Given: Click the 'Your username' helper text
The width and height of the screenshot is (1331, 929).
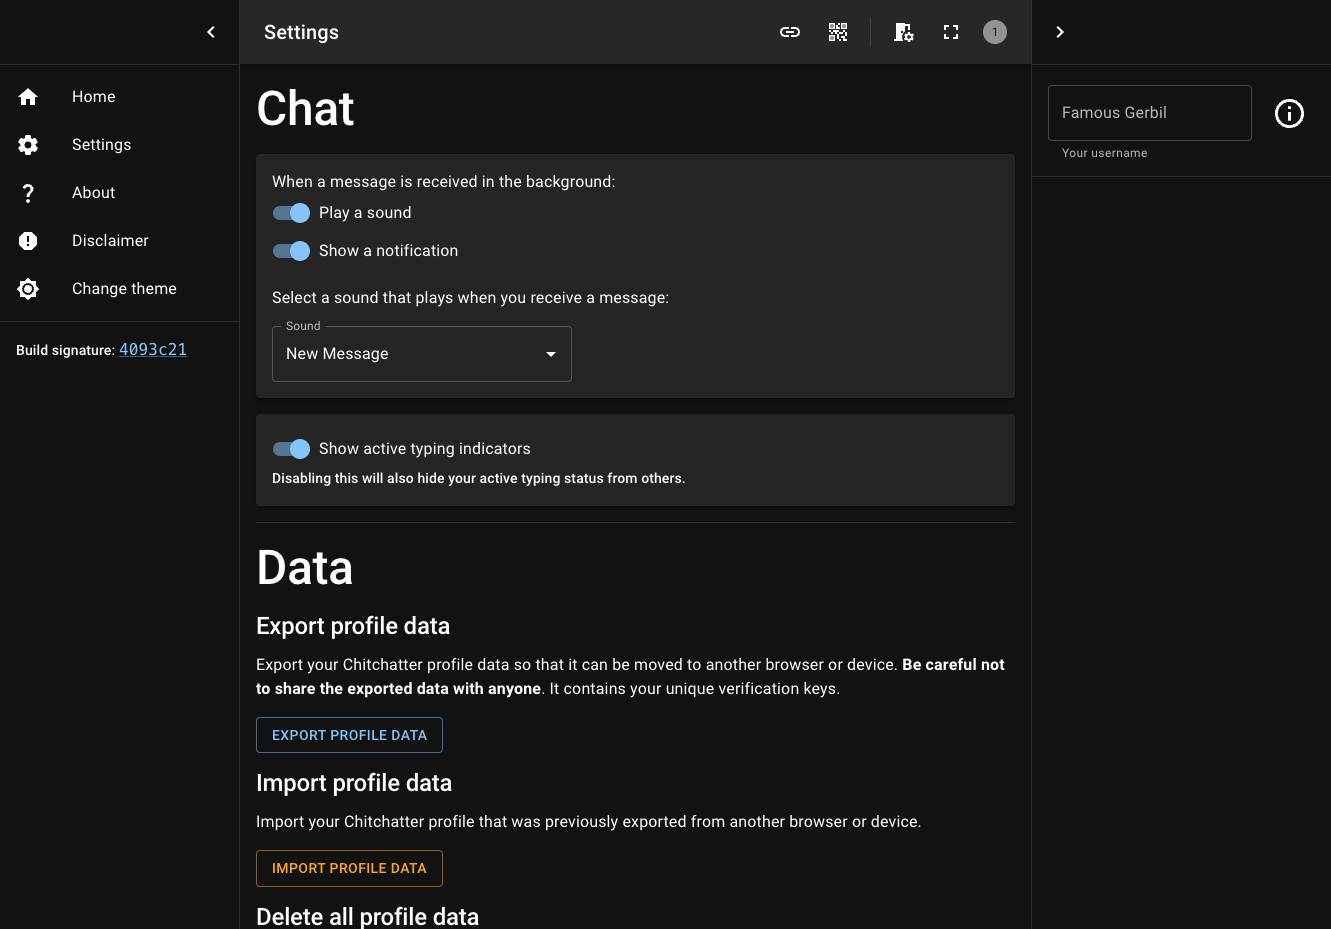Looking at the screenshot, I should 1104,153.
